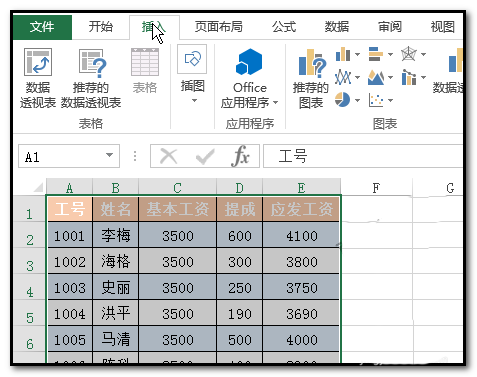
Task: Insert a column chart icon
Action: [x=343, y=54]
